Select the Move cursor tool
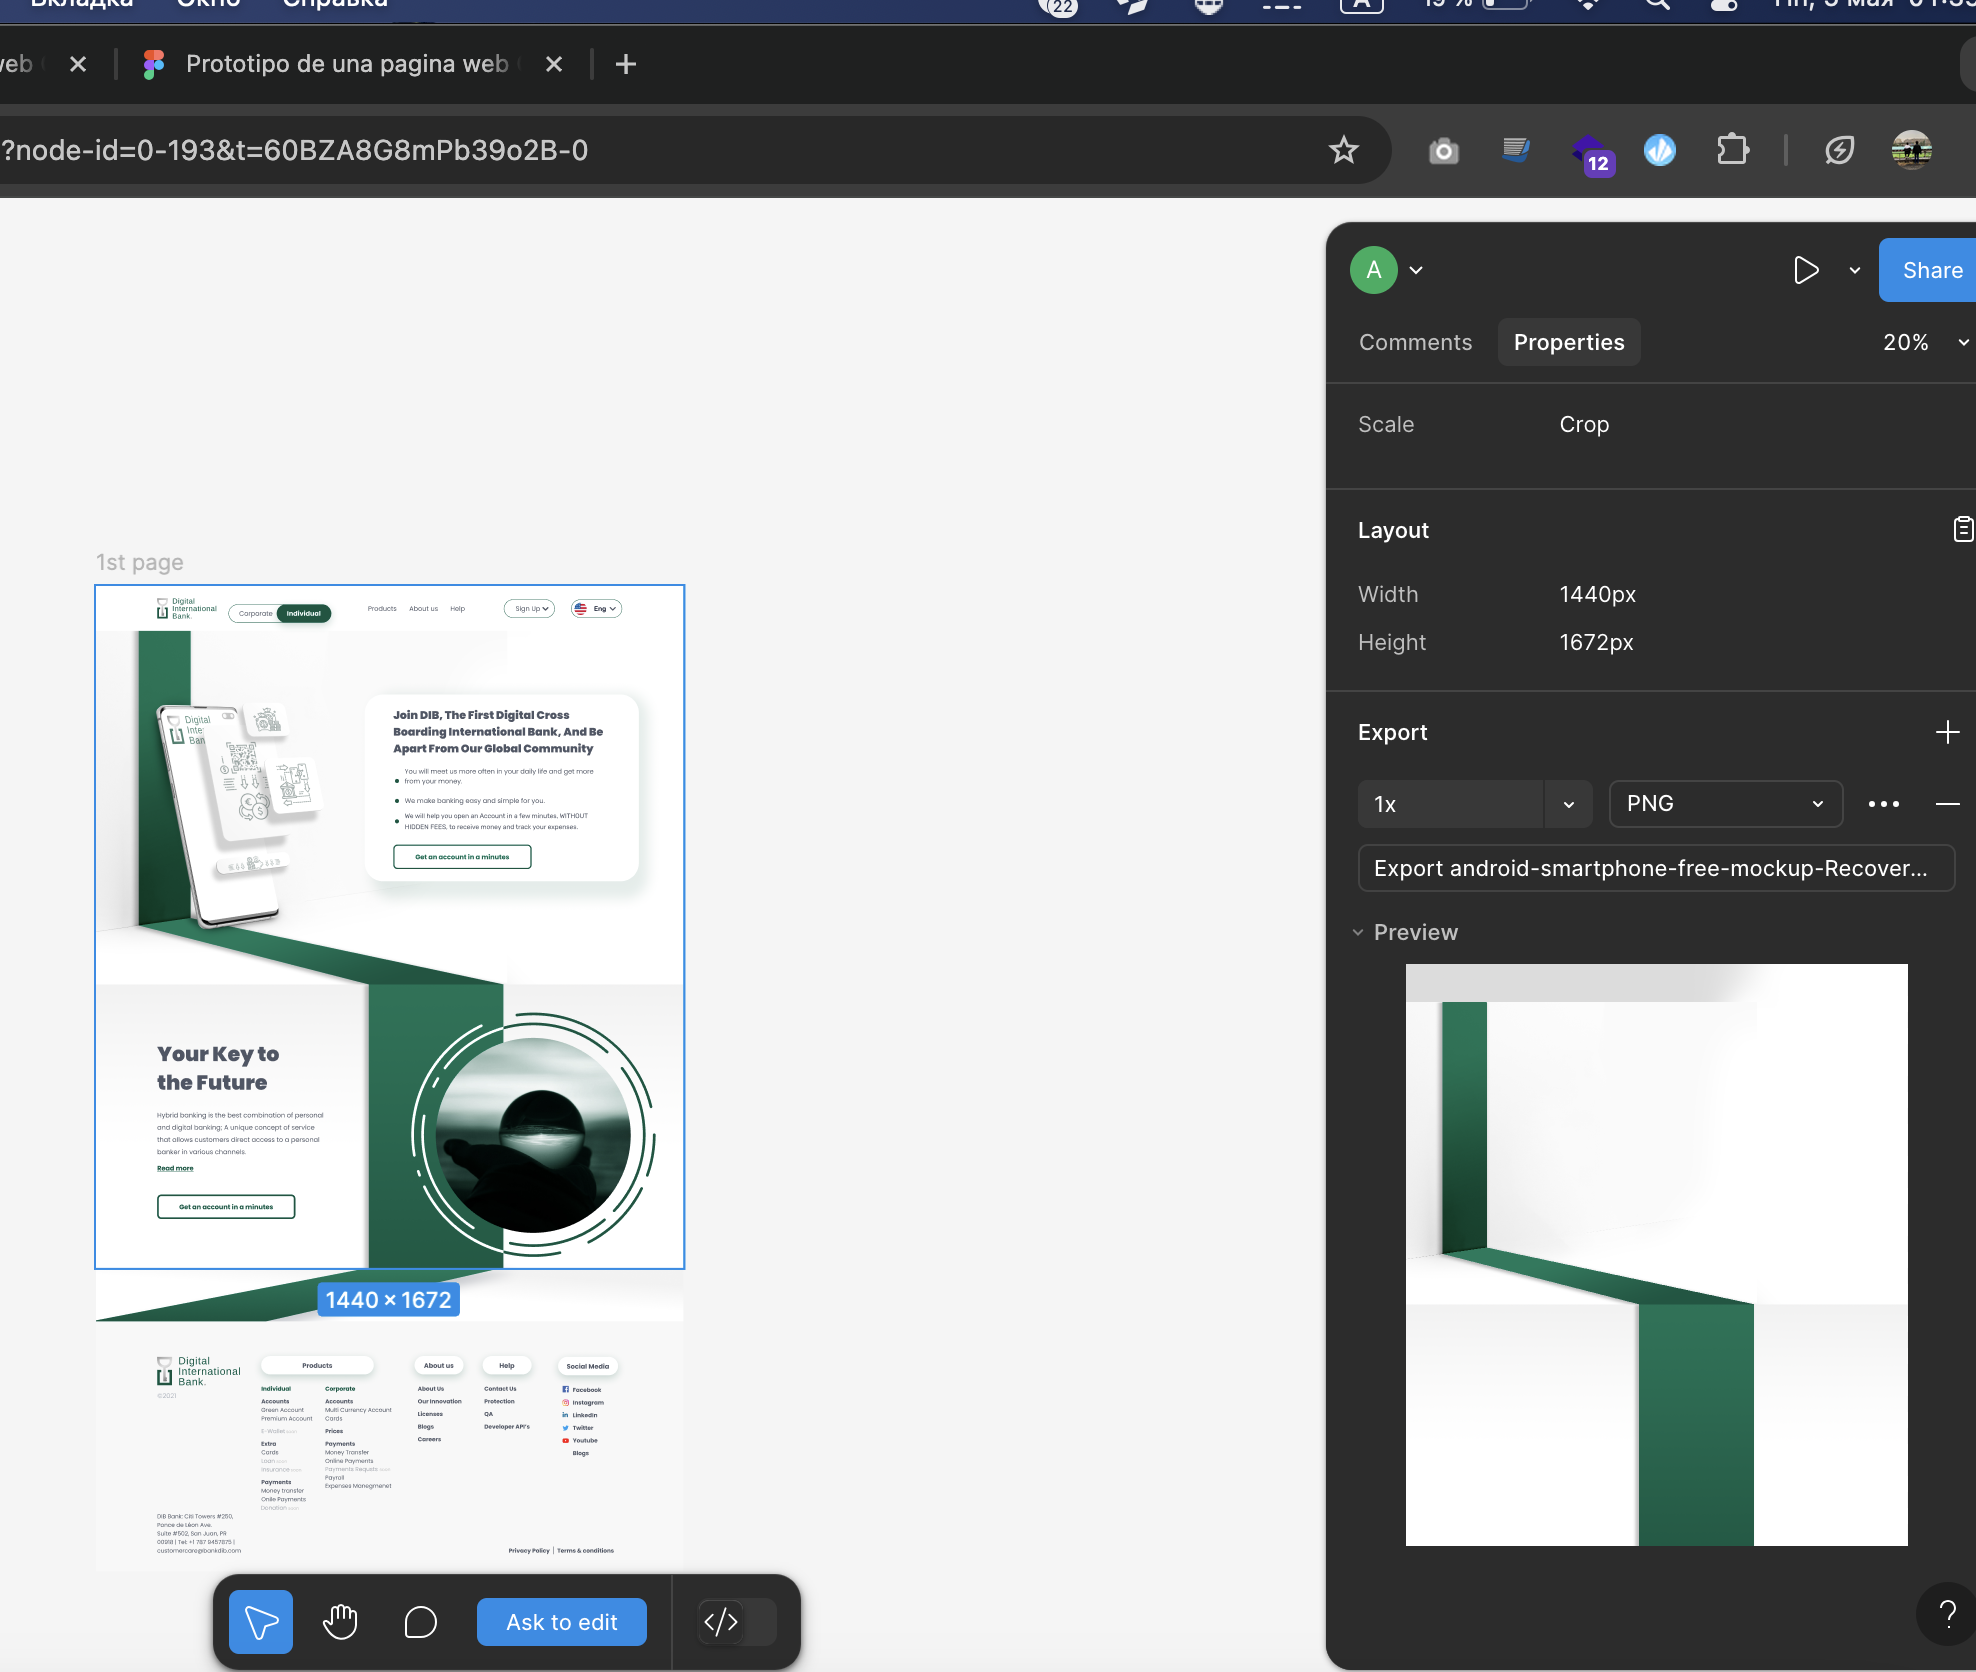 (261, 1621)
